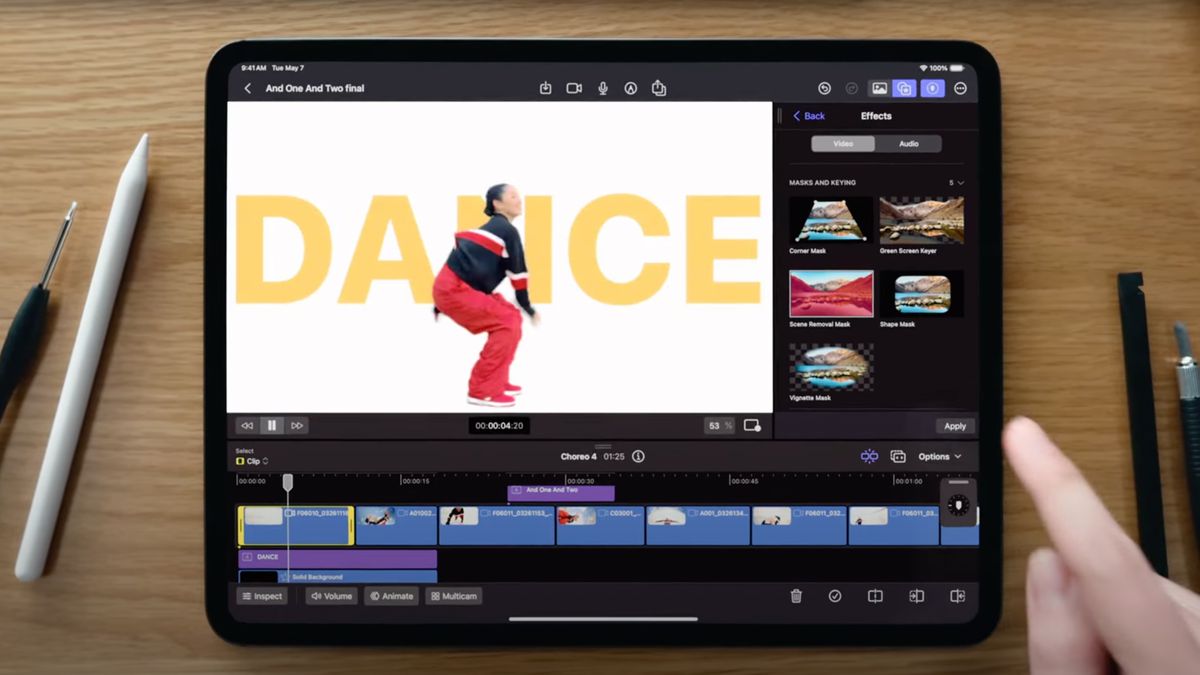Viewport: 1200px width, 675px height.
Task: Tap the info icon next to Choreo 4
Action: [x=638, y=456]
